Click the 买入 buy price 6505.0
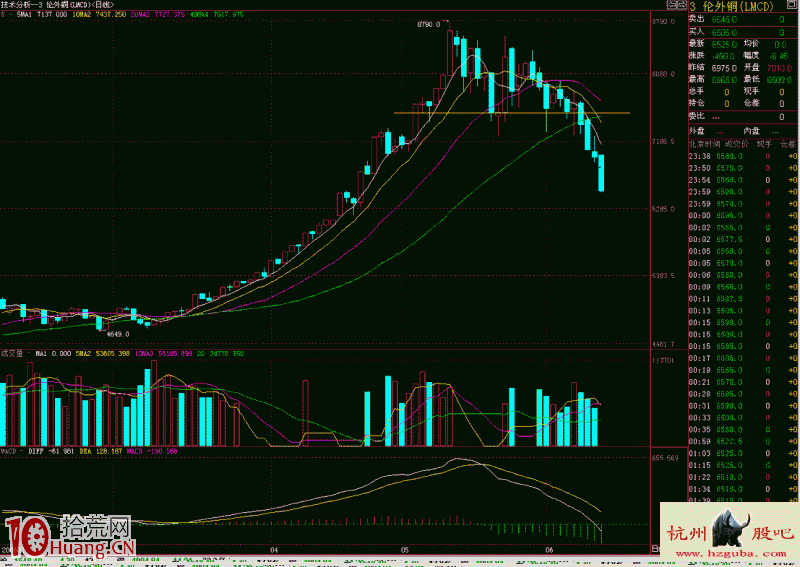This screenshot has width=800, height=567. click(x=724, y=33)
